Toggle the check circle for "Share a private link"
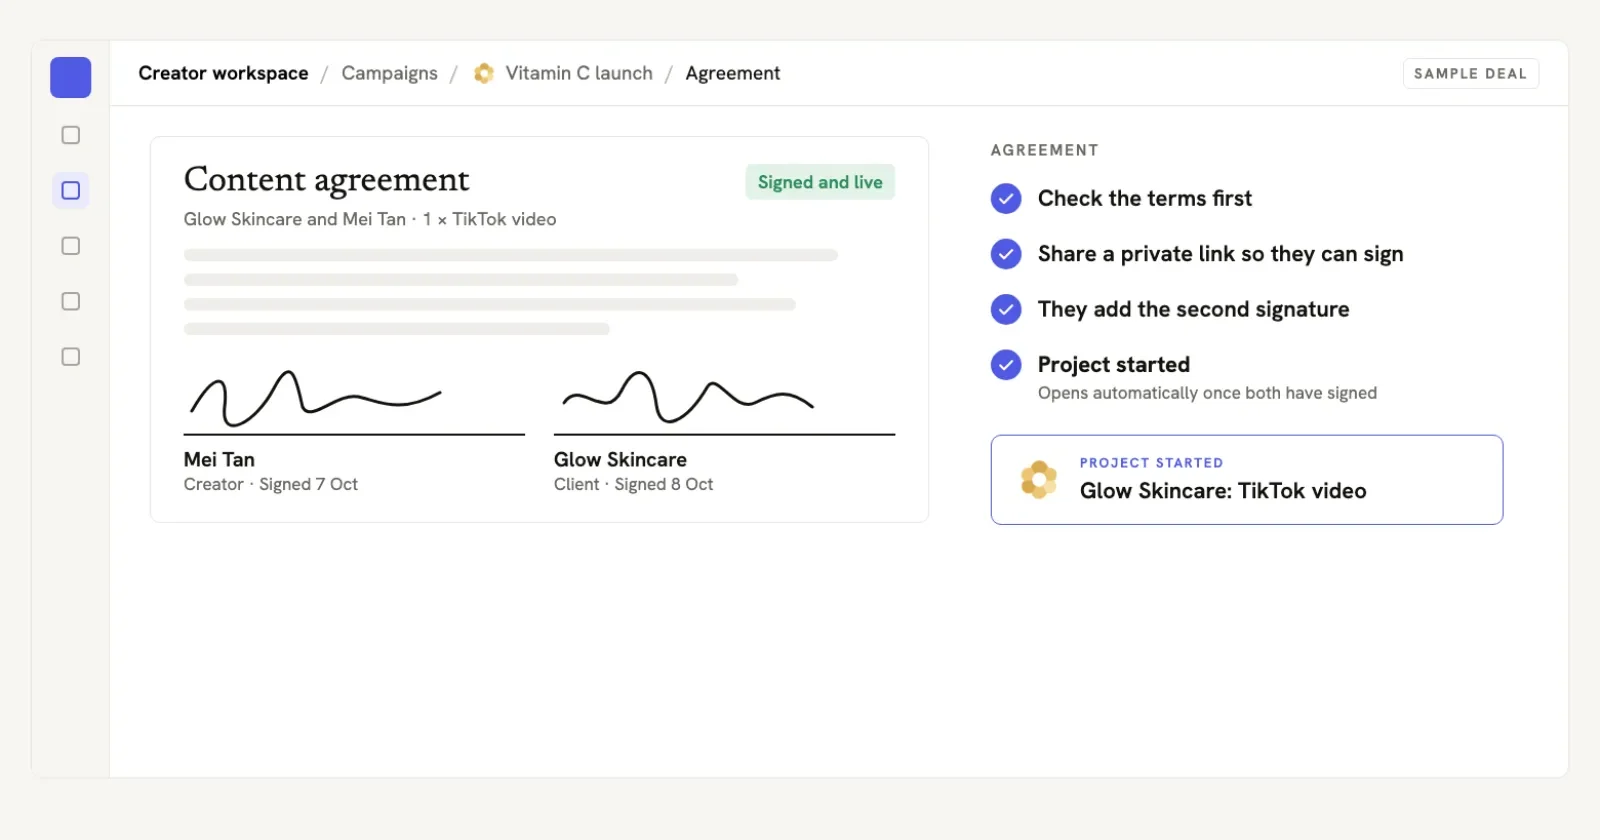Image resolution: width=1600 pixels, height=840 pixels. pyautogui.click(x=1006, y=254)
